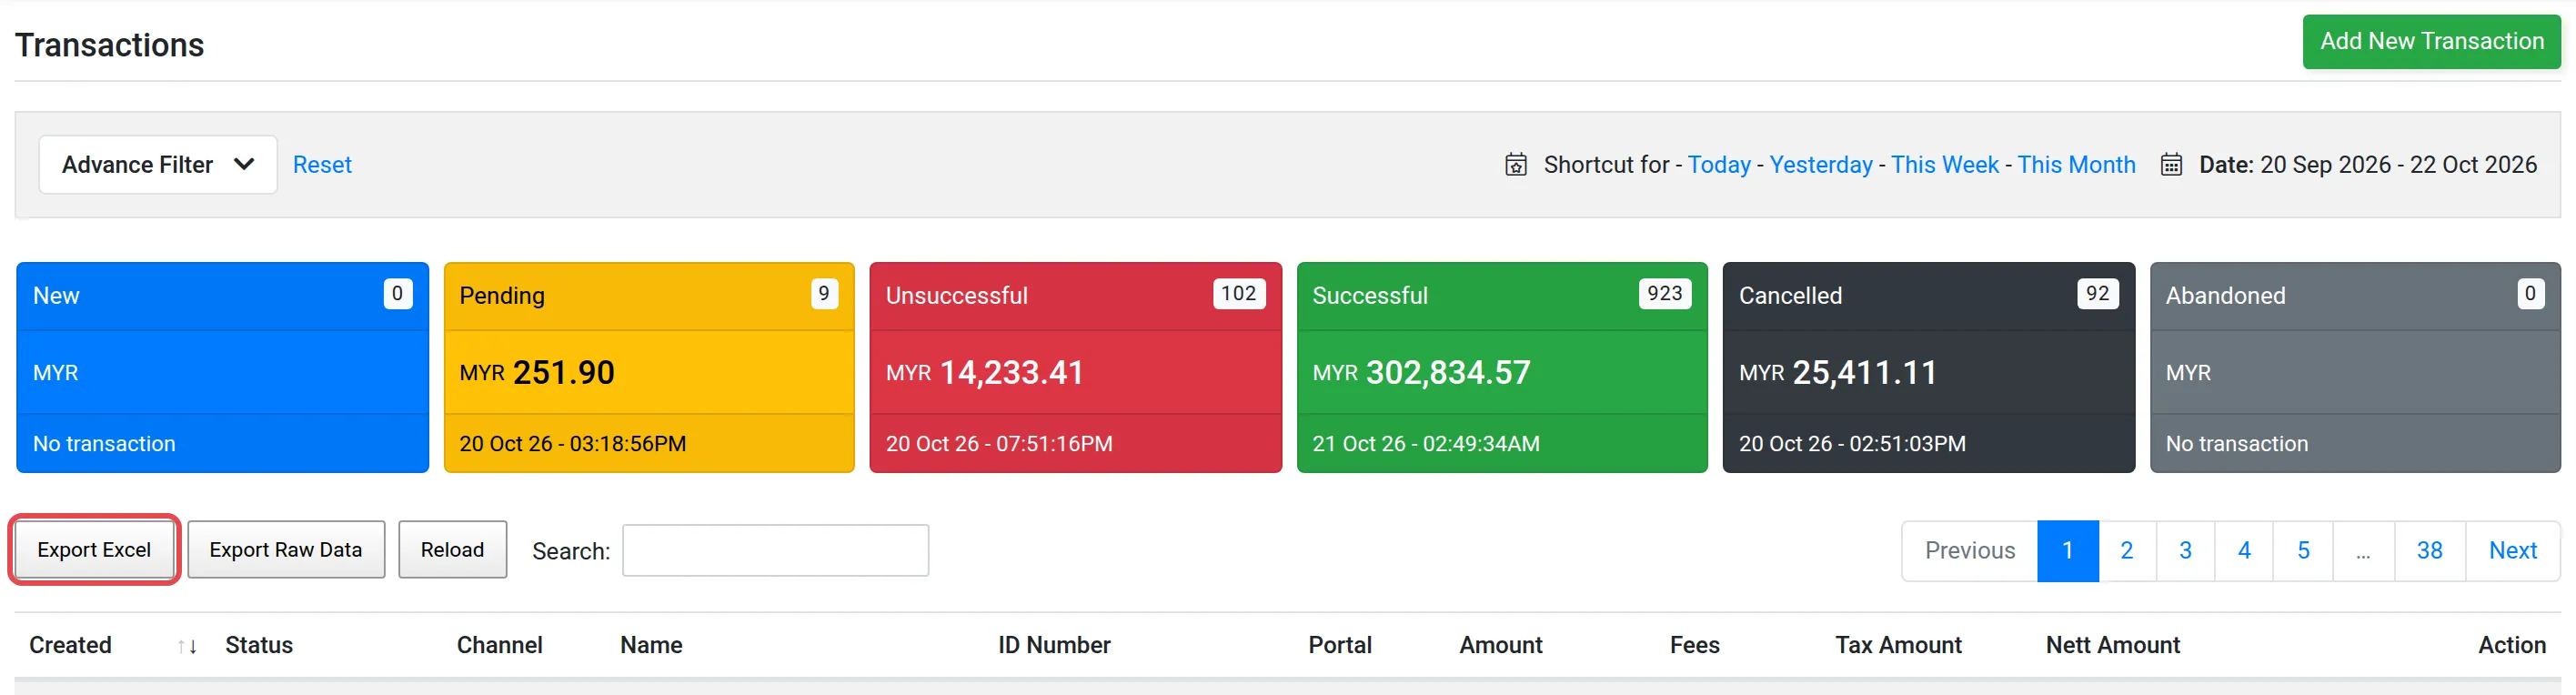
Task: Focus the Search input field
Action: pyautogui.click(x=775, y=551)
